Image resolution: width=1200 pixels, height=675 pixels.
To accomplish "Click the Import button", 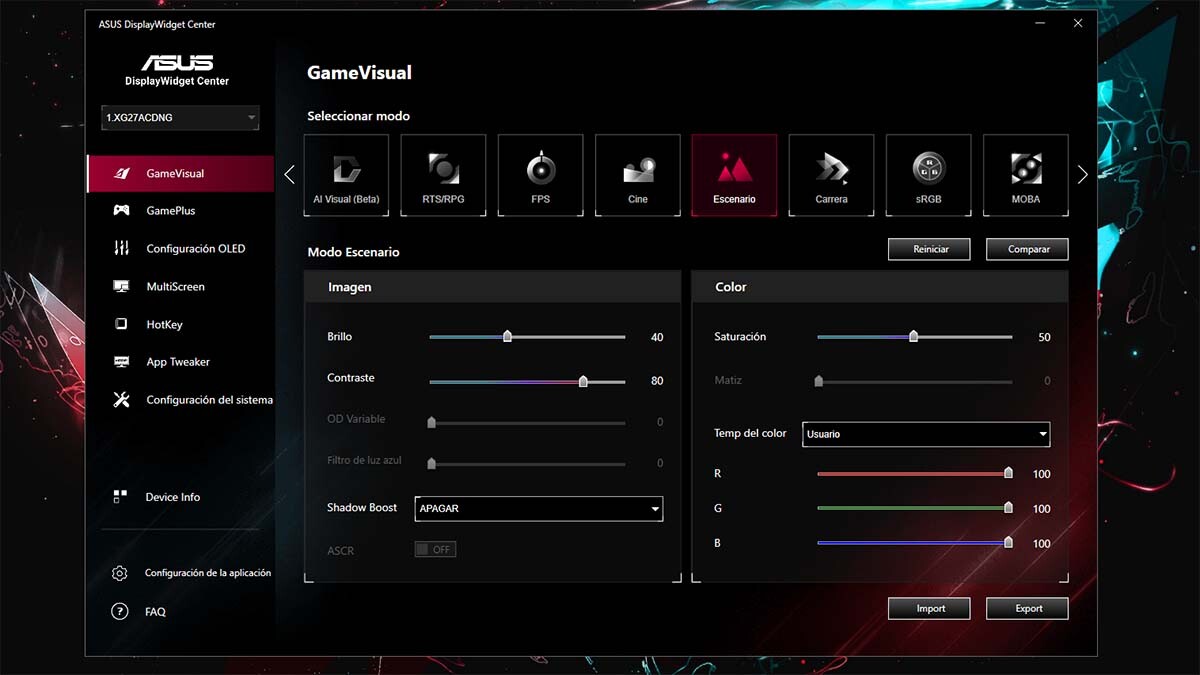I will 929,608.
